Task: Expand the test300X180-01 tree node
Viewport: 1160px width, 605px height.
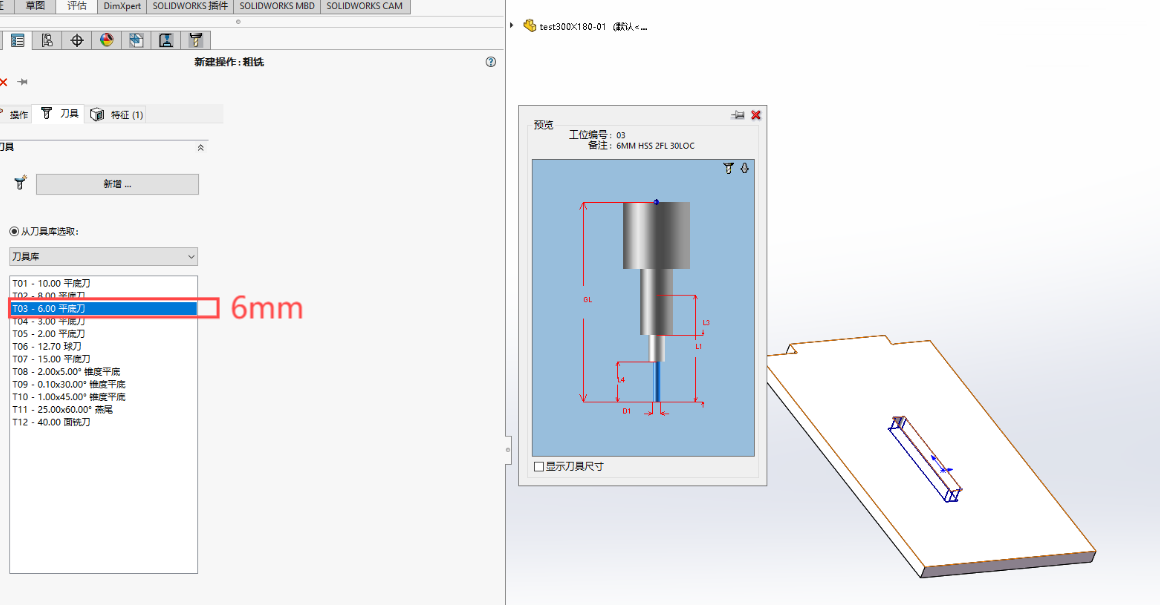Action: pyautogui.click(x=511, y=26)
